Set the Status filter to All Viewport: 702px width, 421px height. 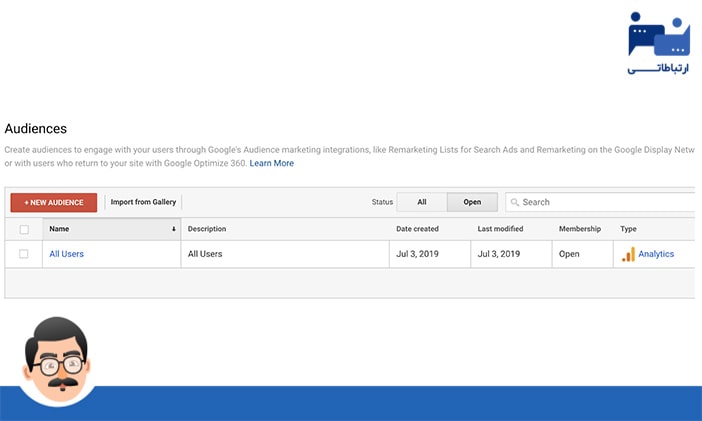coord(422,202)
